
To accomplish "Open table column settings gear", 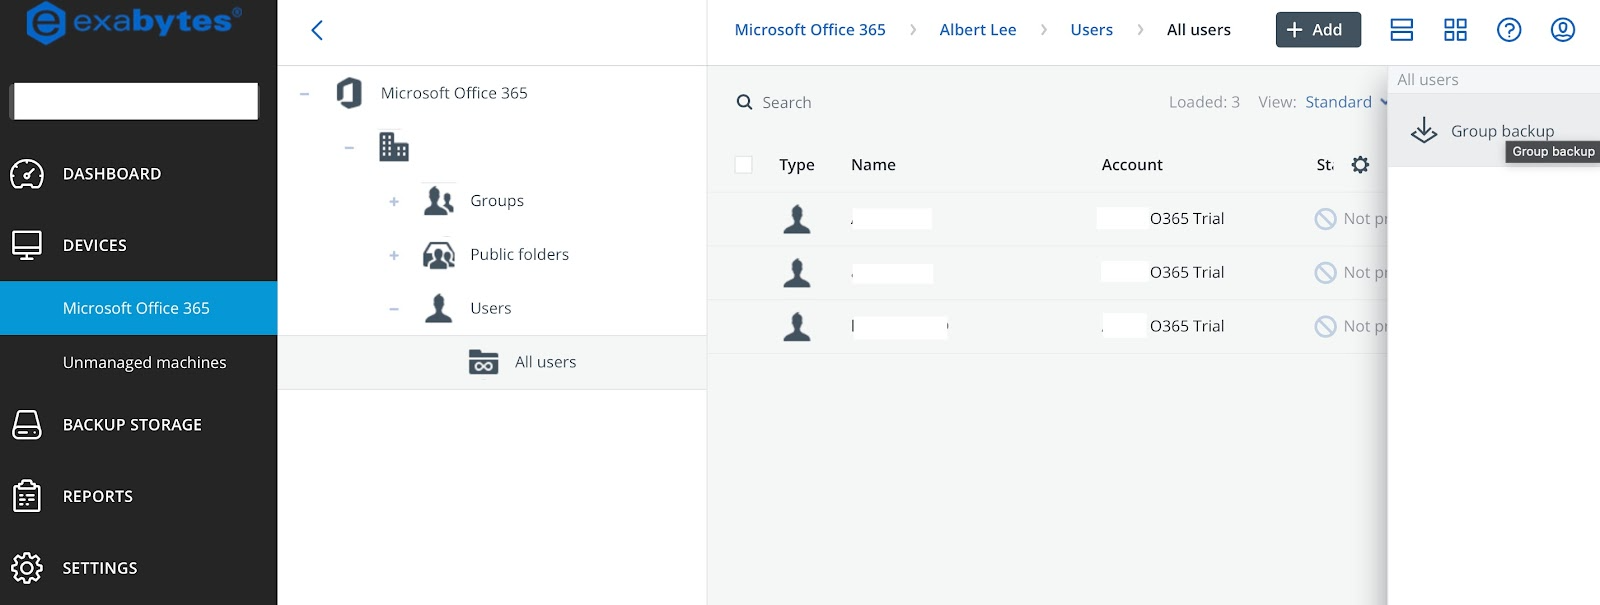I will (1360, 165).
